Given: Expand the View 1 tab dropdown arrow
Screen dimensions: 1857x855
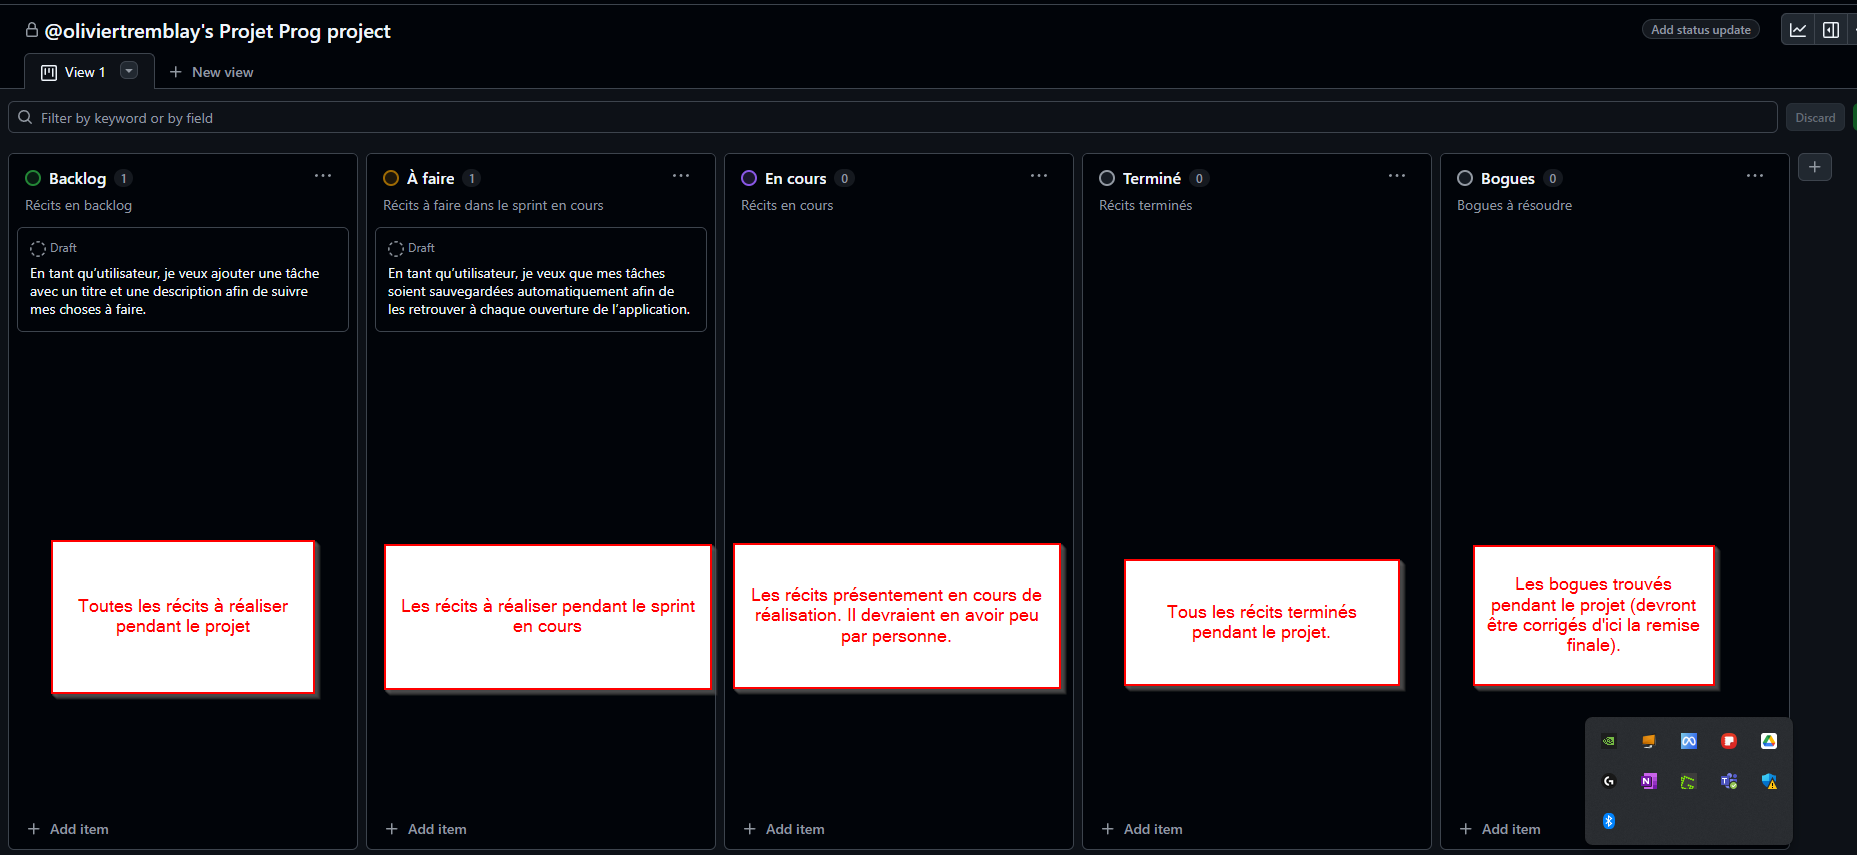Looking at the screenshot, I should (129, 70).
